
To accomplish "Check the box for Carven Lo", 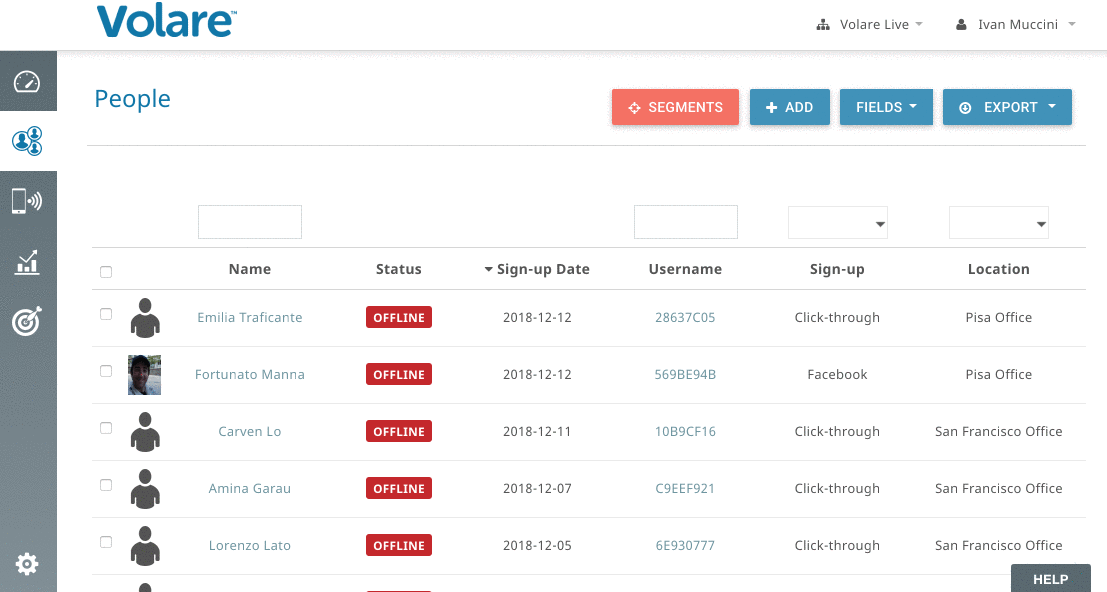I will (106, 428).
